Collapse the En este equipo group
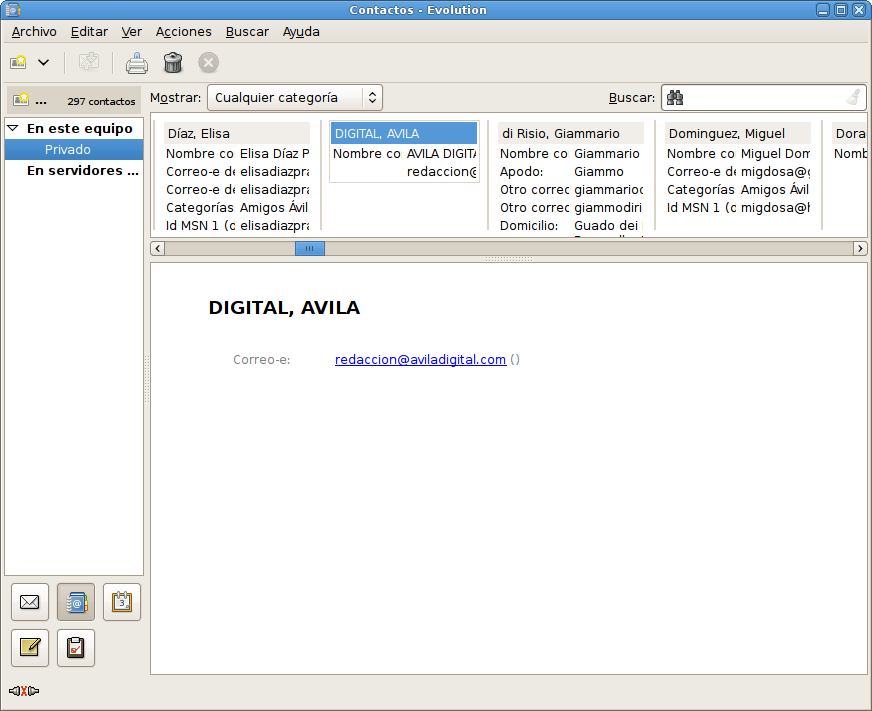Image resolution: width=872 pixels, height=711 pixels. tap(13, 129)
